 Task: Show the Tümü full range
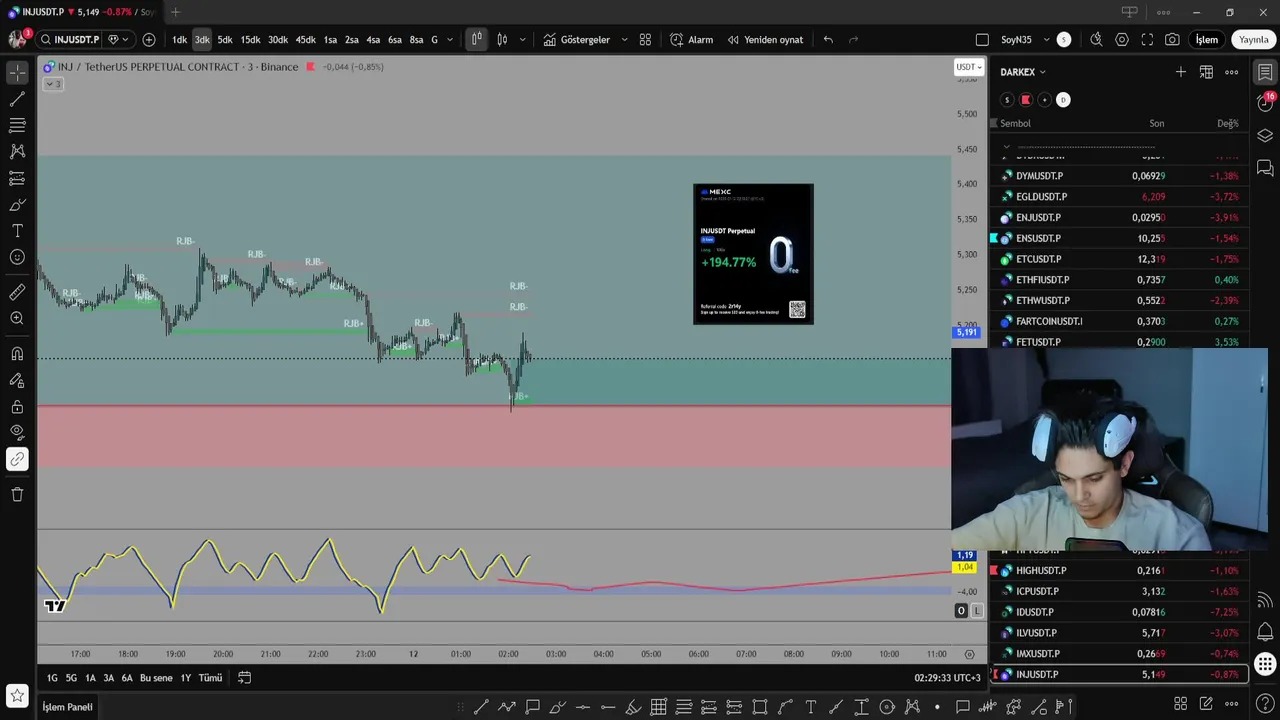[x=210, y=678]
